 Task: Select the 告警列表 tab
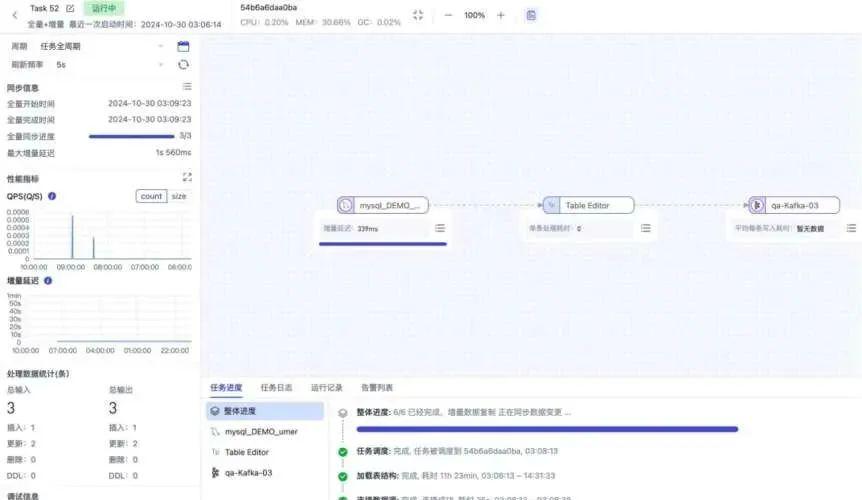(377, 387)
